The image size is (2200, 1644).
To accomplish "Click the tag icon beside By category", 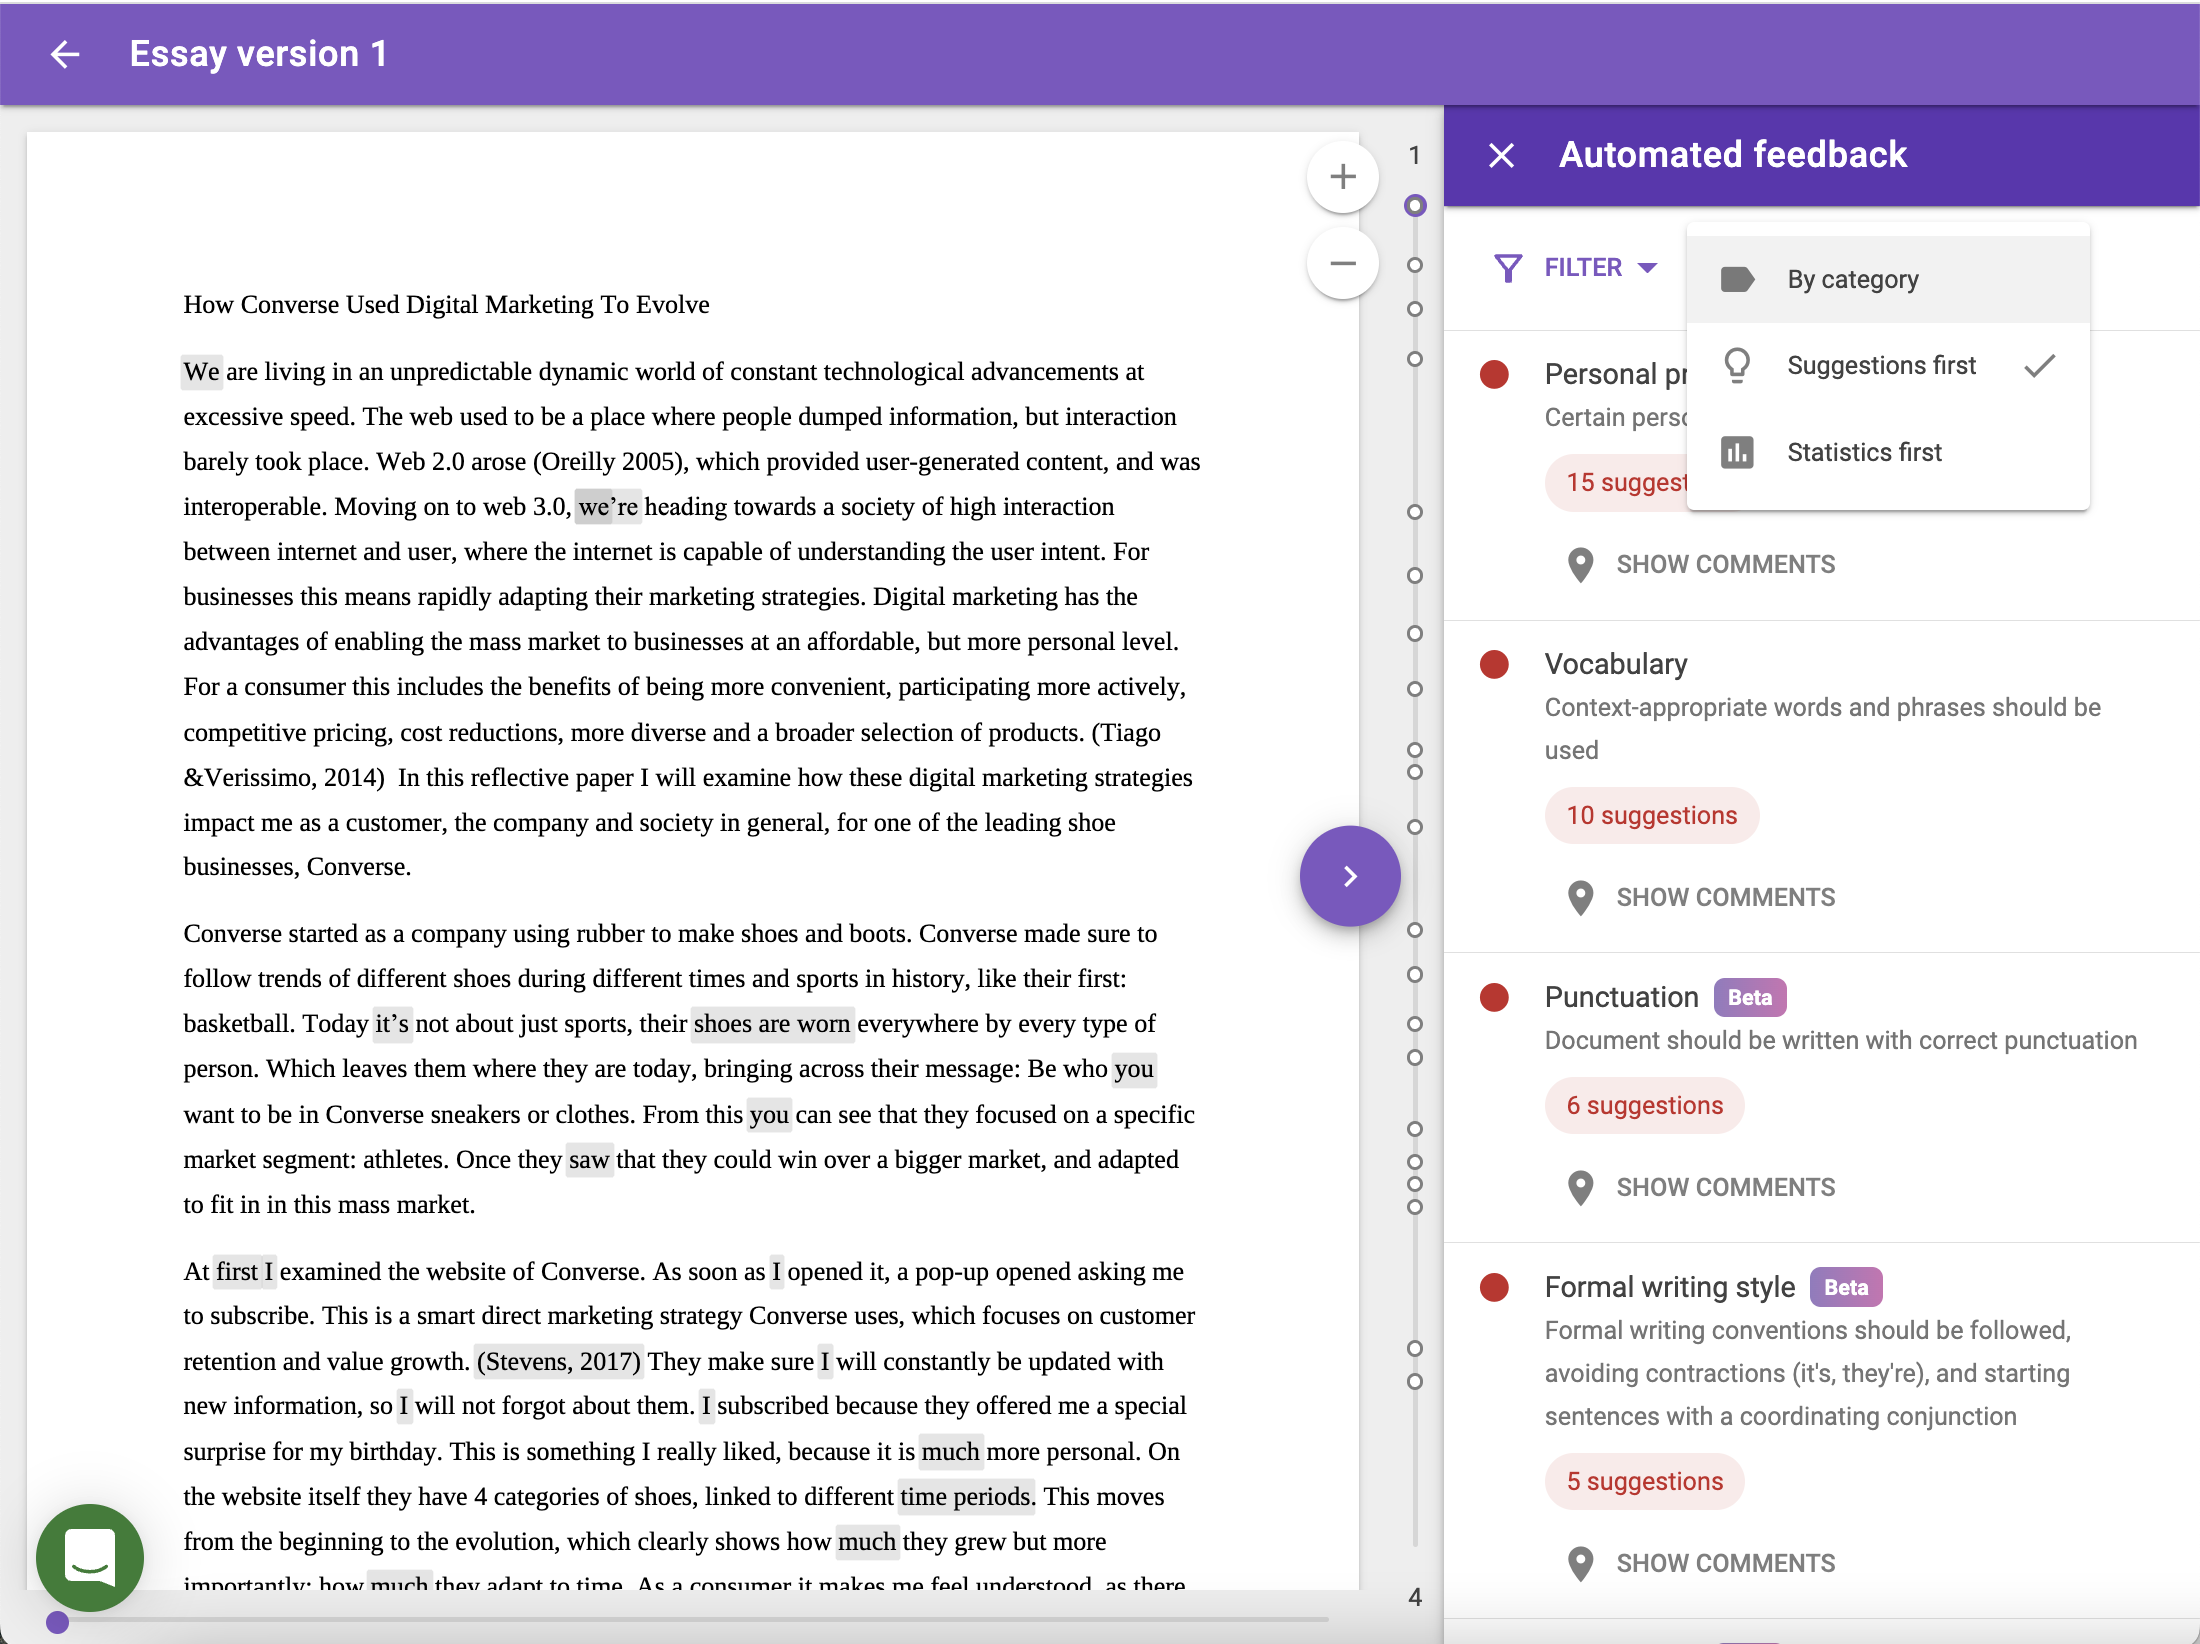I will pos(1738,279).
